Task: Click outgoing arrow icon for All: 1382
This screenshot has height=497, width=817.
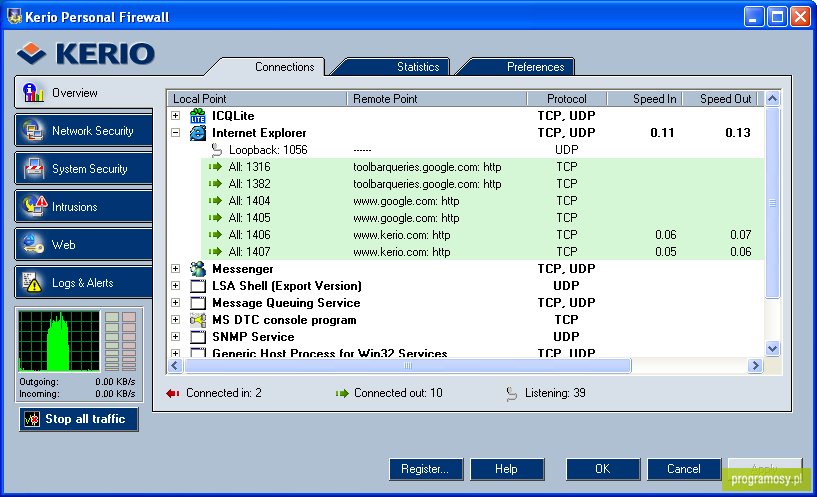Action: [x=215, y=184]
